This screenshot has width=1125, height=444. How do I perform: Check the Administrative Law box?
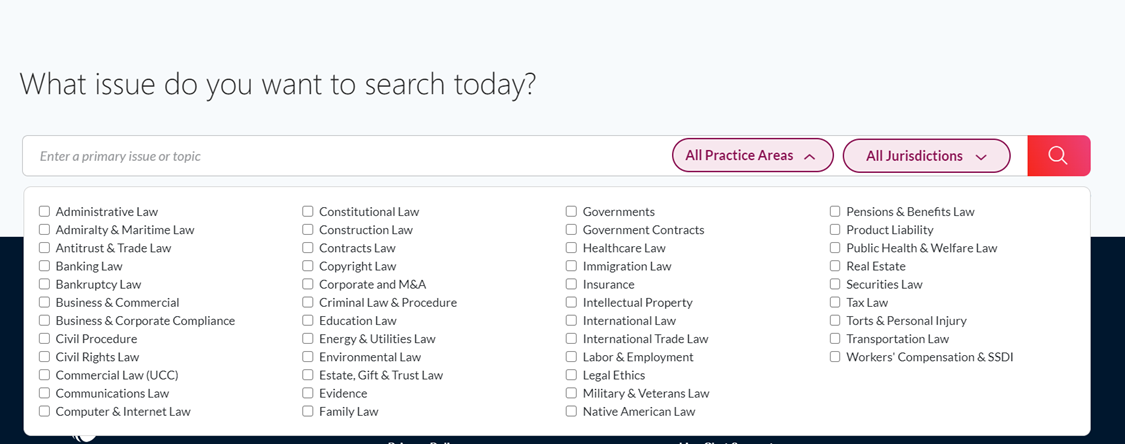(44, 212)
